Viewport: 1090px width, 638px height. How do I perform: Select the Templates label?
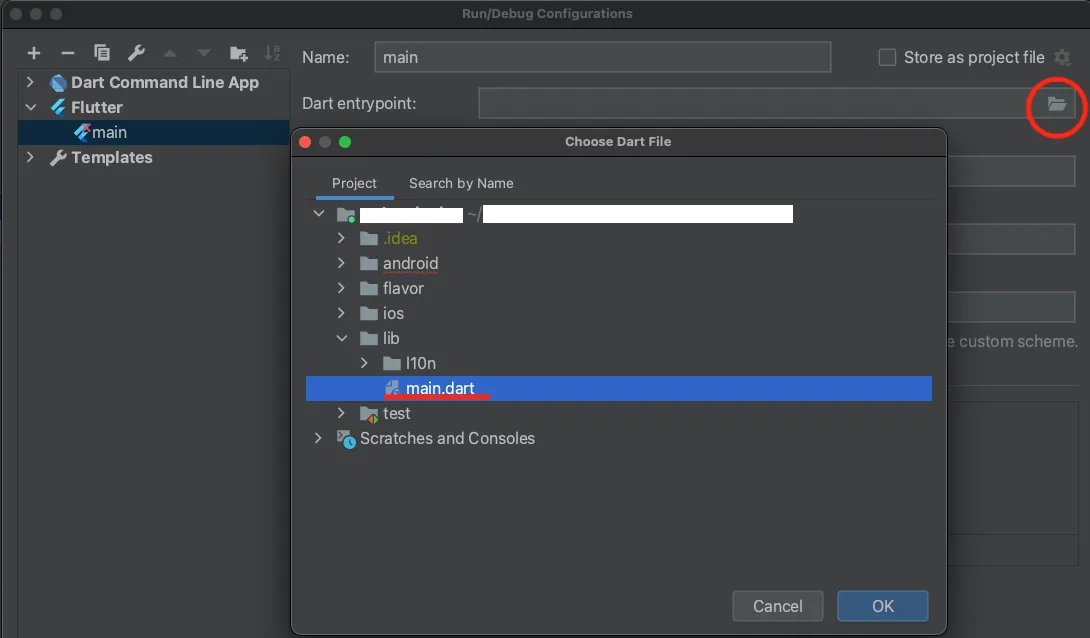(x=111, y=158)
